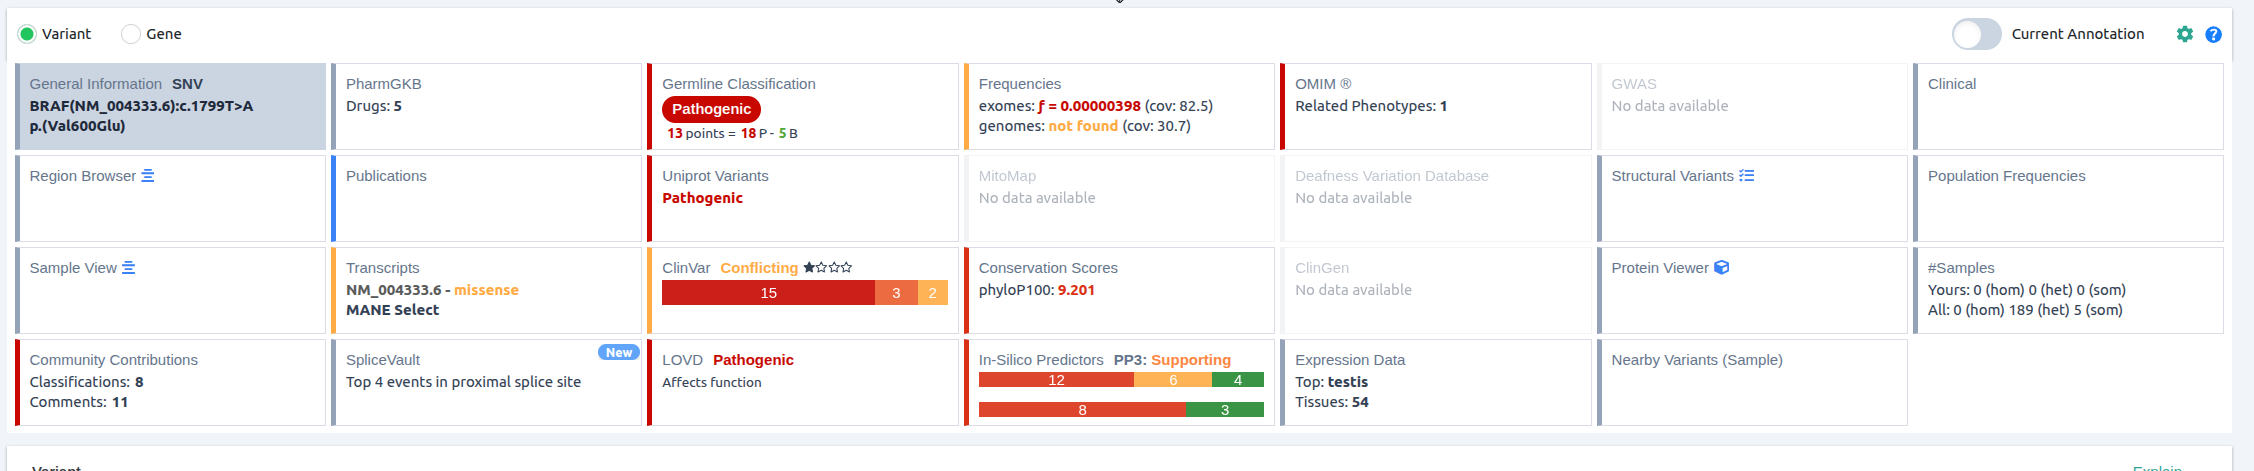
Task: Click the ClinVar star rating
Action: (827, 268)
